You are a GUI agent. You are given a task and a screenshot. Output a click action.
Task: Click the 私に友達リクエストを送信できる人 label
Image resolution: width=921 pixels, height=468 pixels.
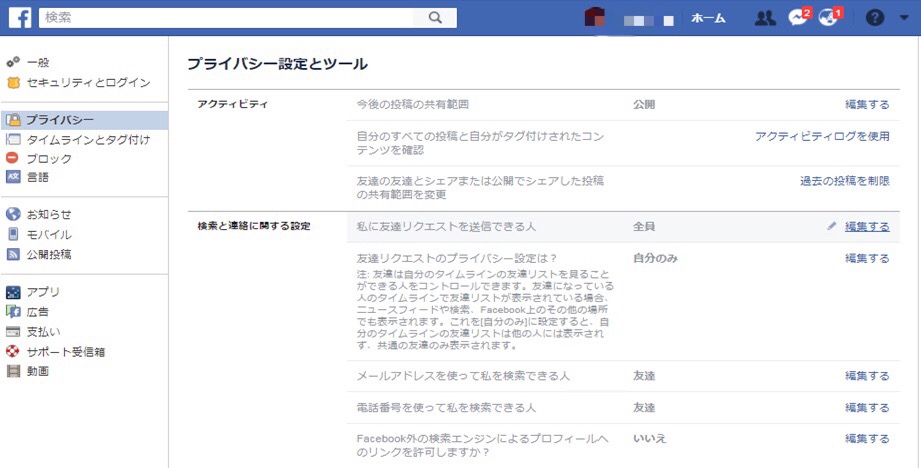pos(446,227)
